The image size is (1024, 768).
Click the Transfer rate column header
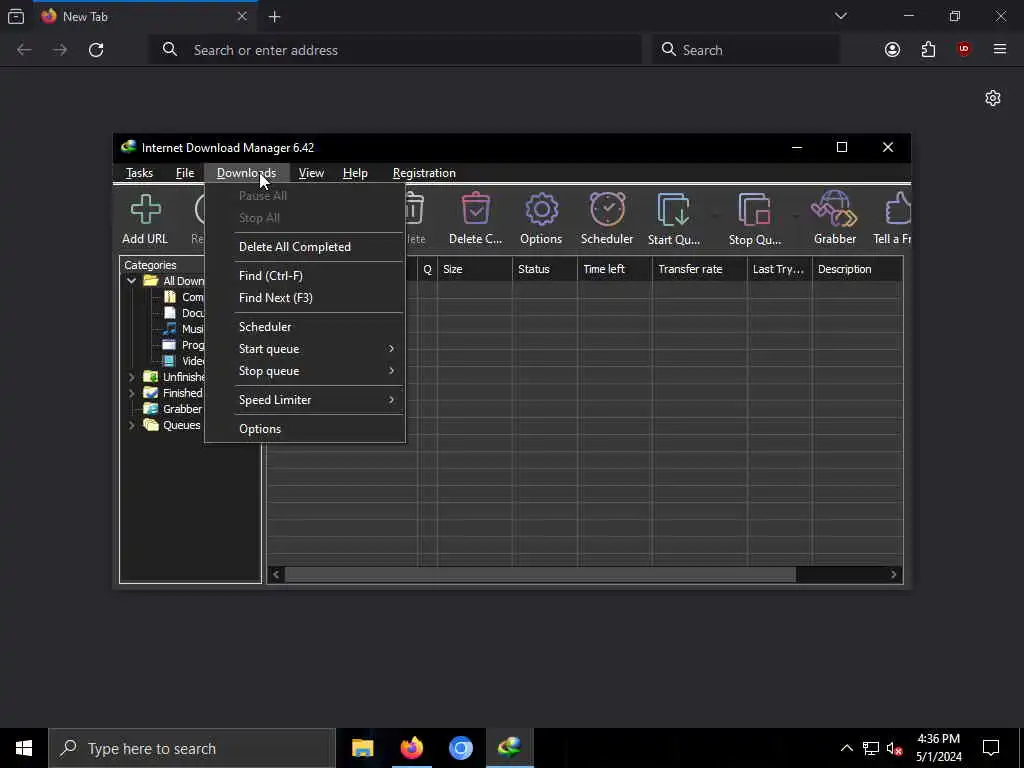[x=699, y=269]
